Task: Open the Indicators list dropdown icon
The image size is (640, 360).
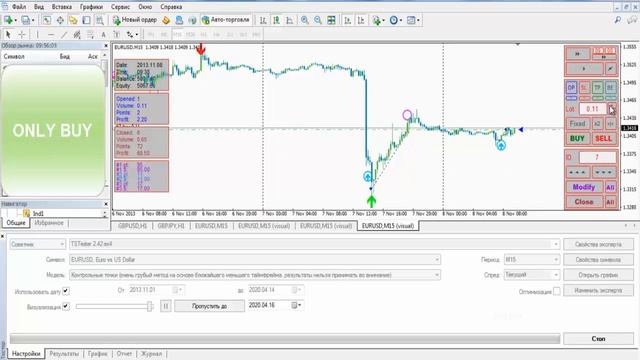Action: (x=378, y=20)
